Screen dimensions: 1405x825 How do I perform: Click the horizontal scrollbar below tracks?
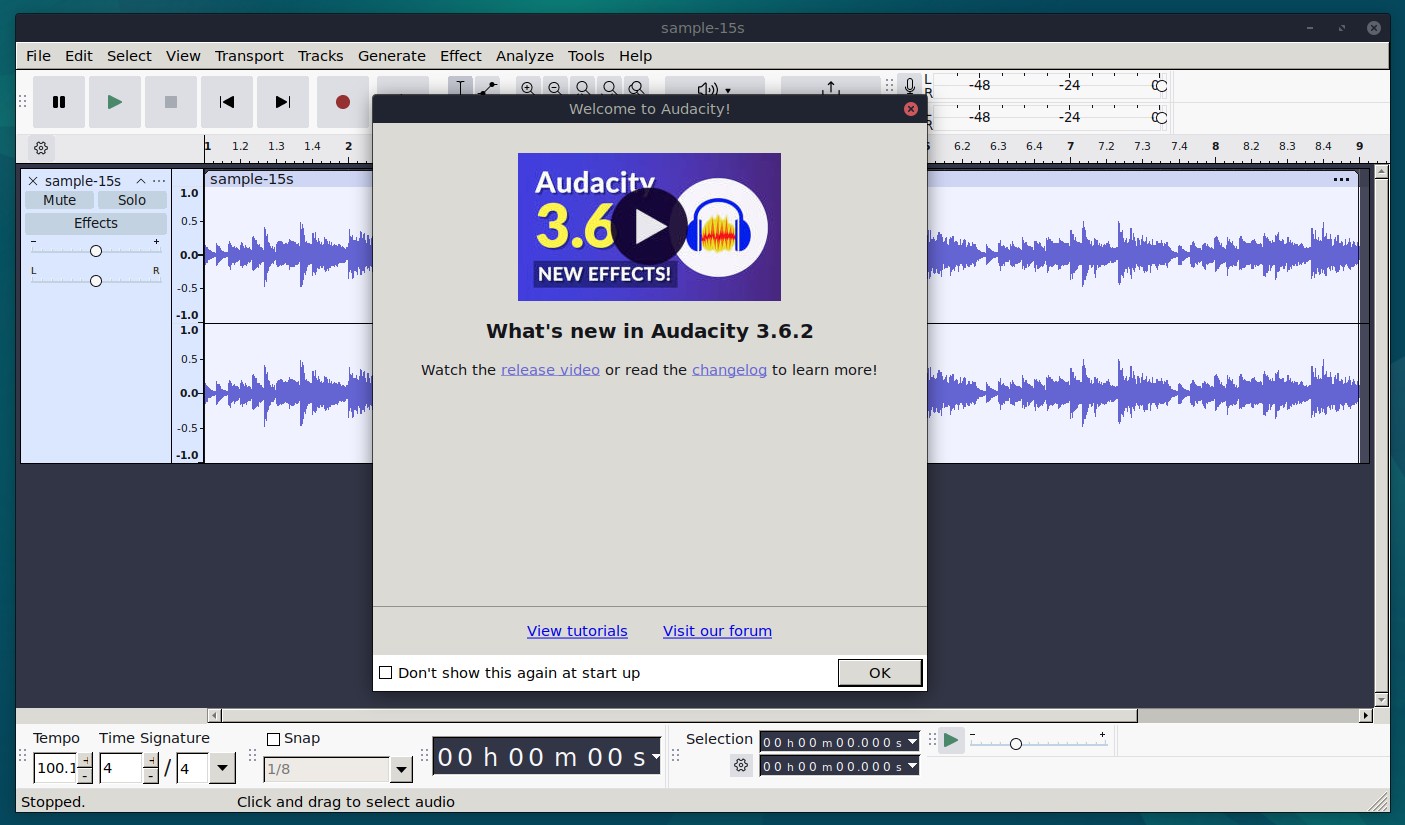679,716
